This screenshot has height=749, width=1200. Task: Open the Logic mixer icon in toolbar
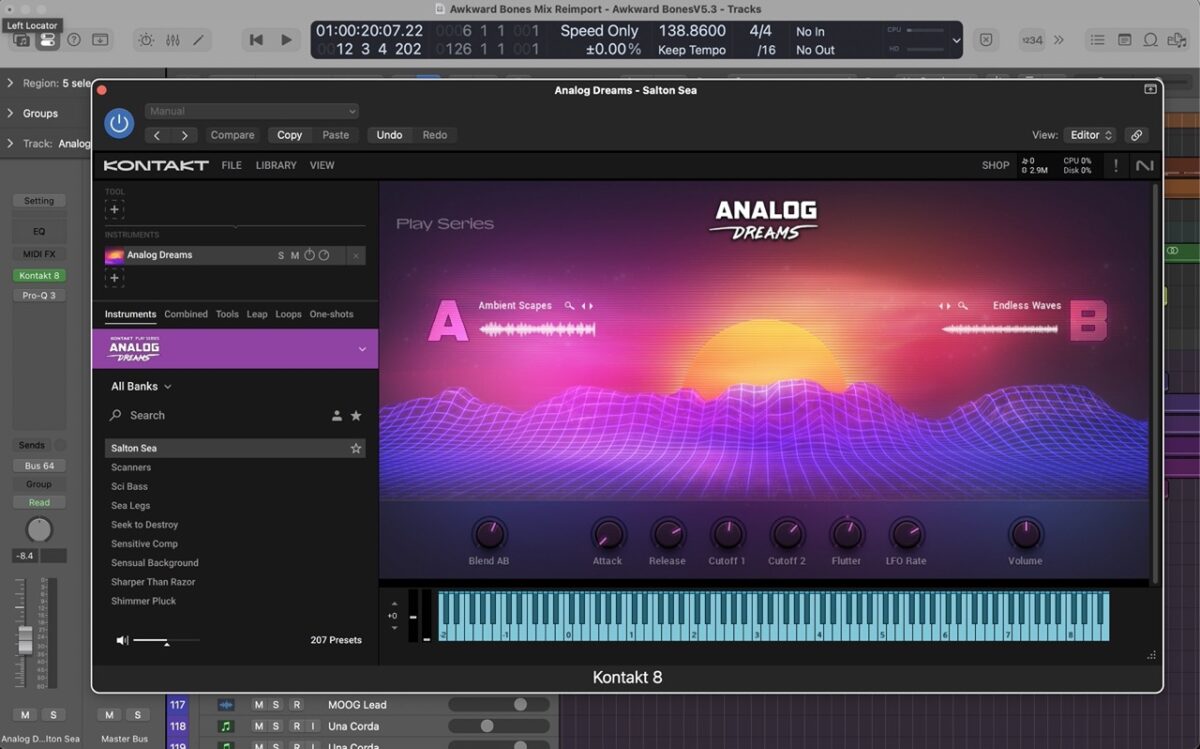coord(172,40)
